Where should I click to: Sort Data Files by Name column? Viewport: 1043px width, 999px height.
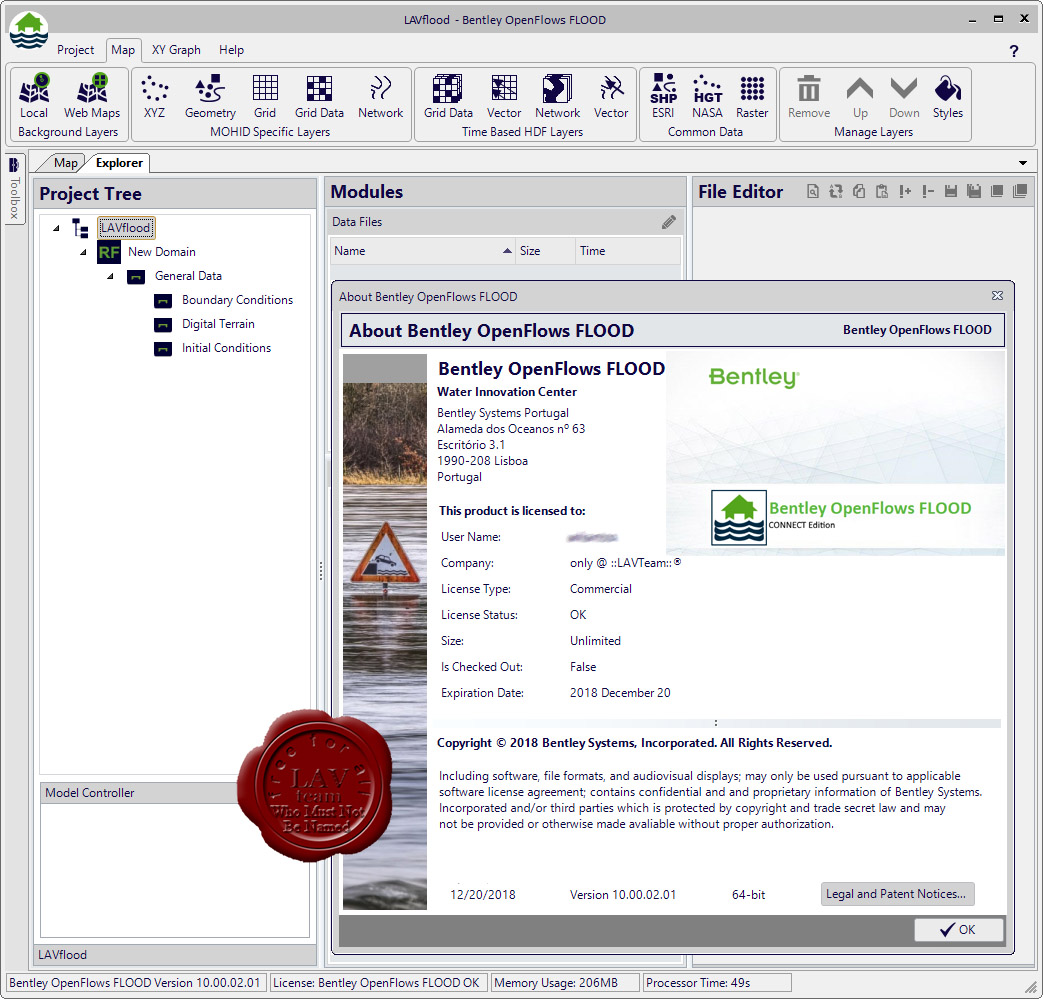(x=422, y=251)
